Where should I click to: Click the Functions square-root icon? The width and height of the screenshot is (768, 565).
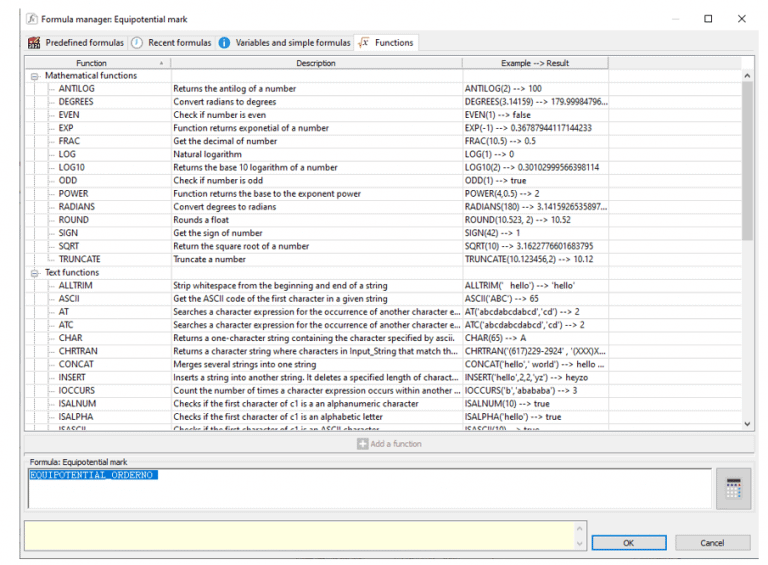click(363, 43)
